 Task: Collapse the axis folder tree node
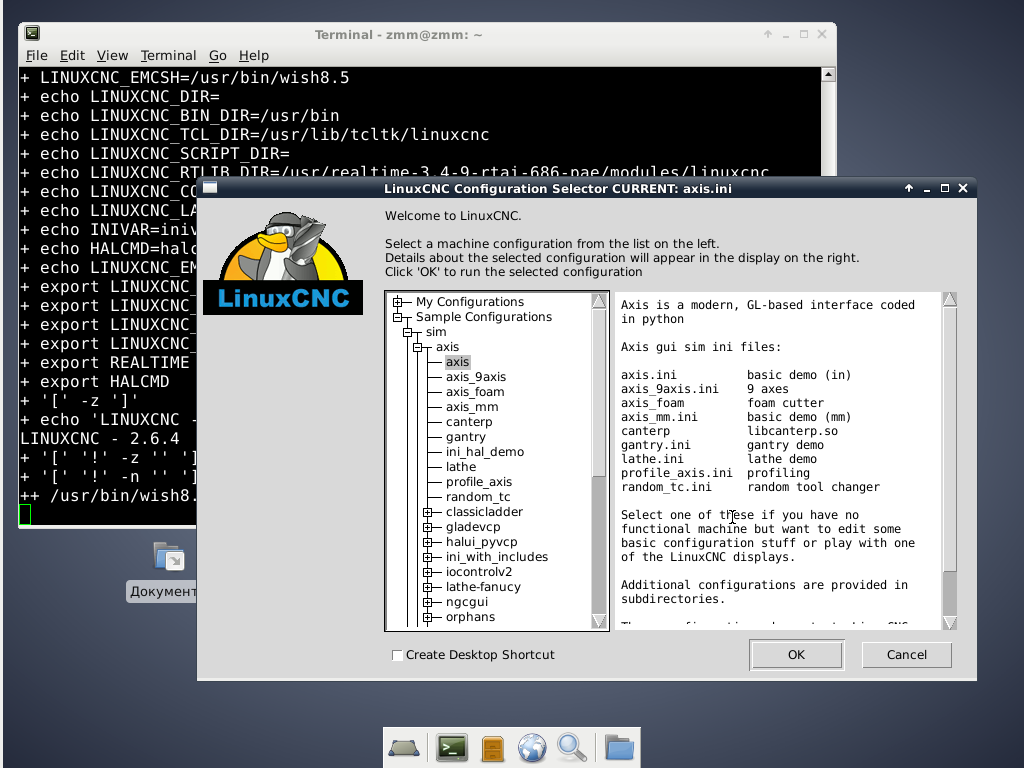coord(418,347)
